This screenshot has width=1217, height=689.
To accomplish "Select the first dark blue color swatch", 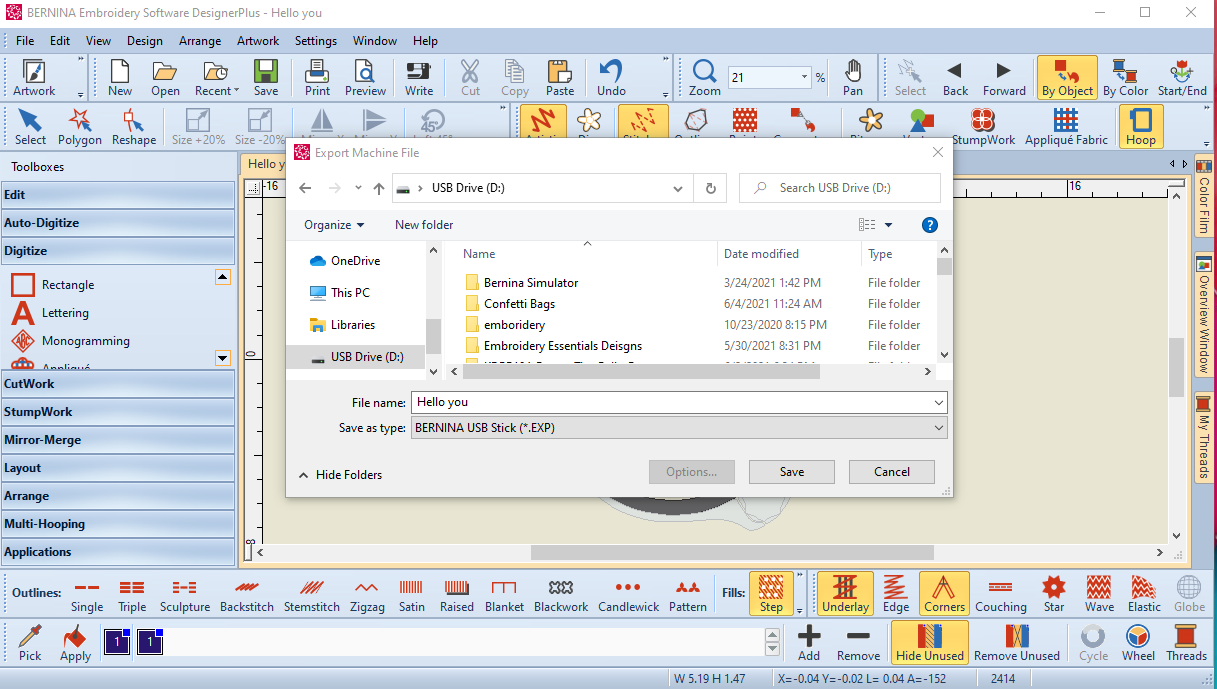I will click(x=116, y=643).
